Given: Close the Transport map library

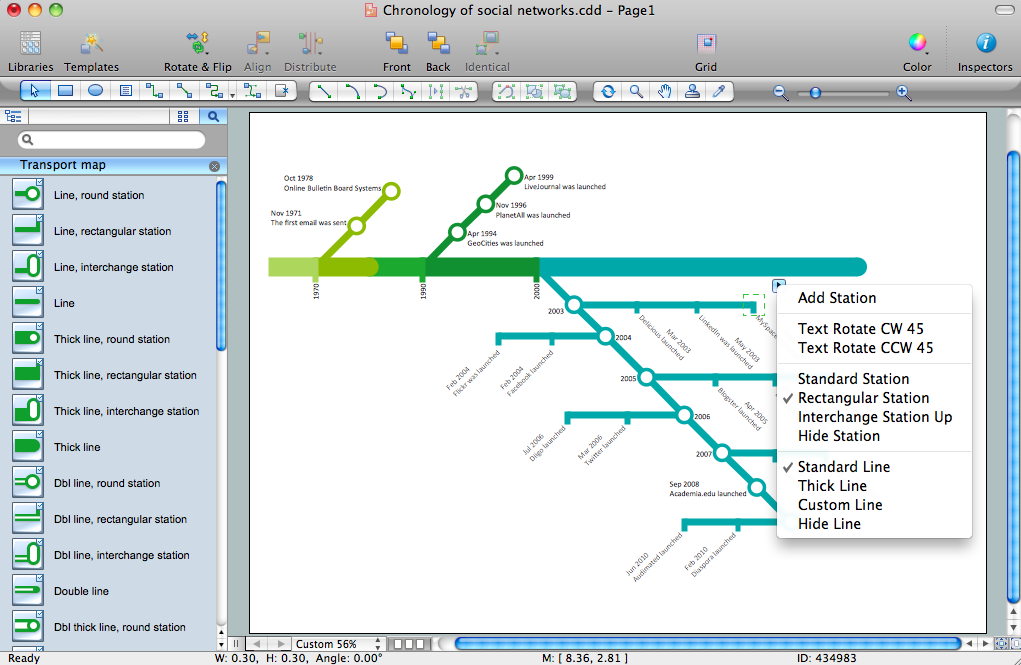Looking at the screenshot, I should pos(214,166).
